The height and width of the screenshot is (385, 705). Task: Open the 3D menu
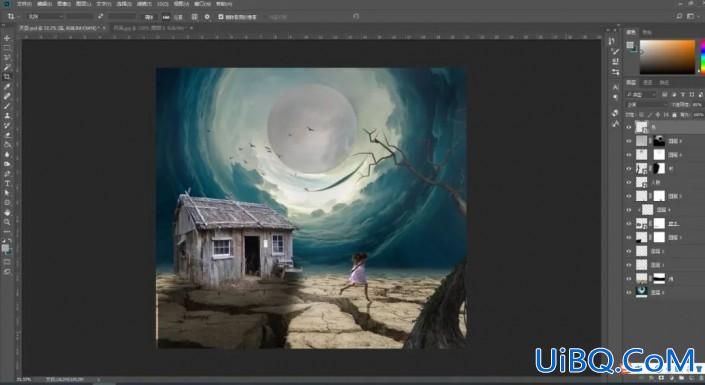(x=163, y=4)
